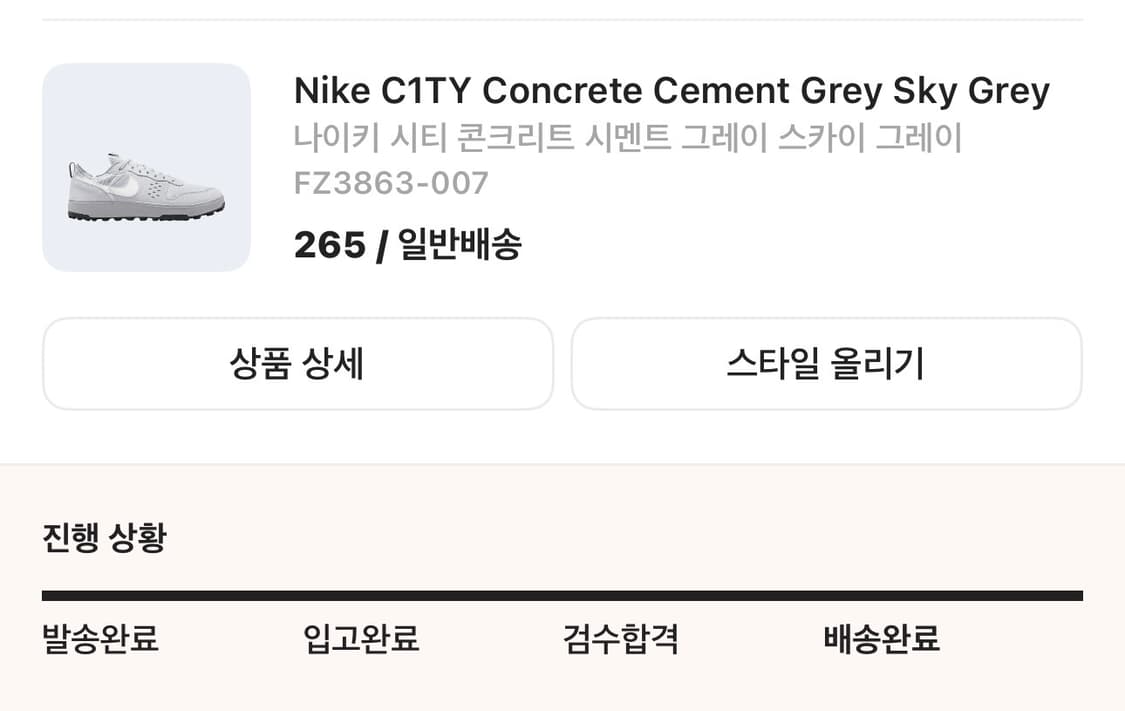Click the 진행 상황 section heading
The width and height of the screenshot is (1125, 711).
click(104, 537)
